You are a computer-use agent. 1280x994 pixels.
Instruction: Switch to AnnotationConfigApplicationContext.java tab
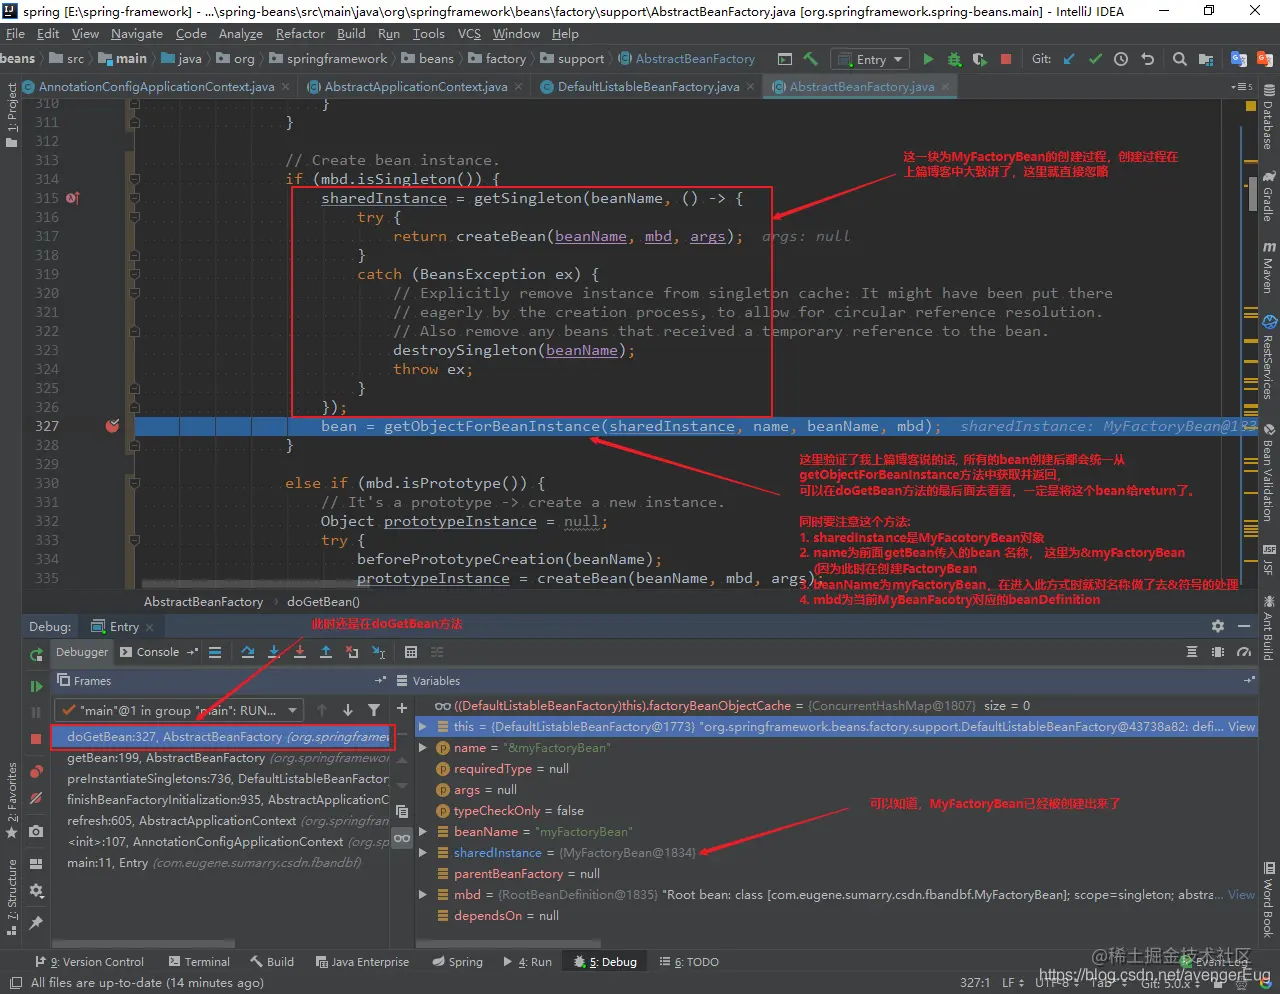point(156,87)
